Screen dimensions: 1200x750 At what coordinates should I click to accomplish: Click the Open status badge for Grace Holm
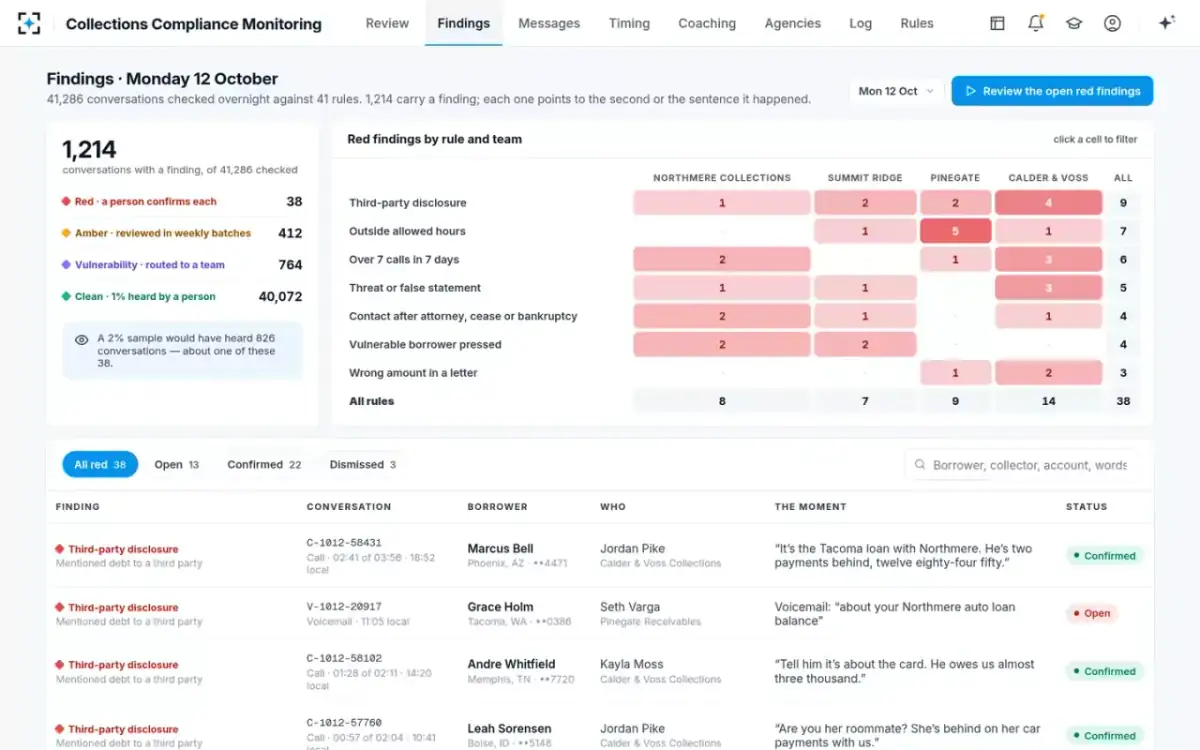(x=1091, y=614)
